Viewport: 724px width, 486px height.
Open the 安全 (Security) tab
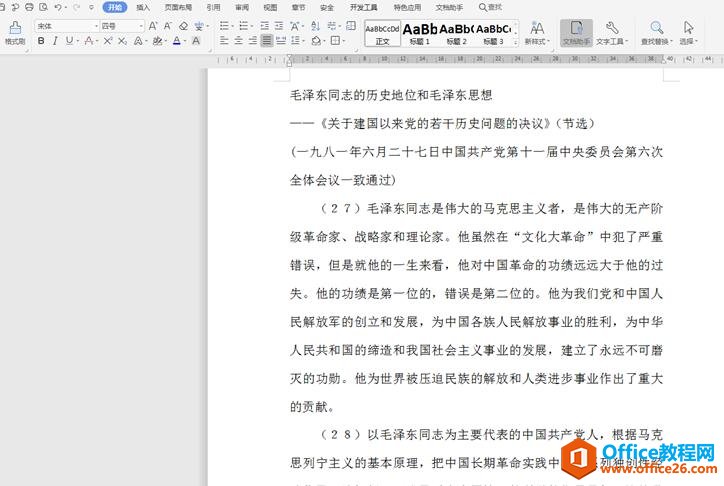(x=327, y=7)
